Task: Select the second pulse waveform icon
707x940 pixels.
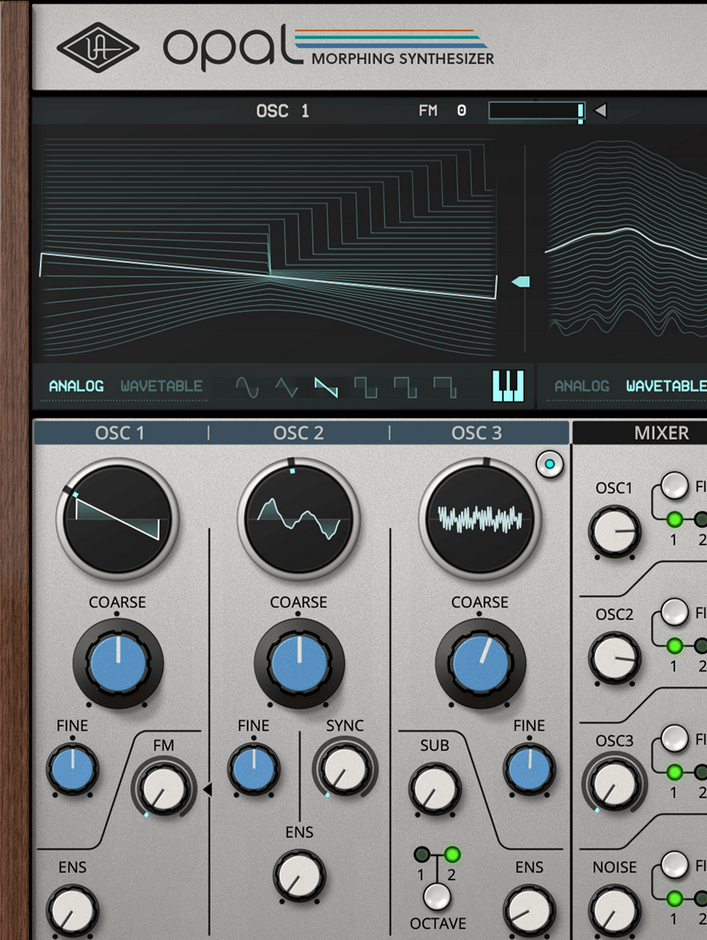Action: (405, 387)
